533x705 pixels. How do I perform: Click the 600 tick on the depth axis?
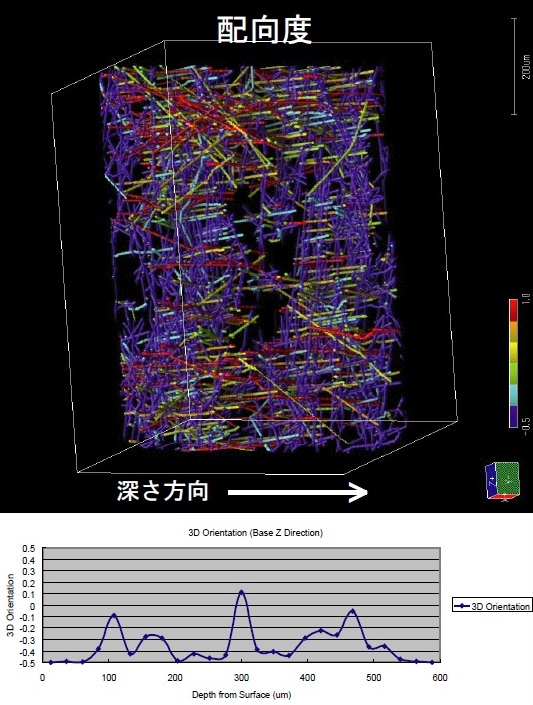[440, 678]
